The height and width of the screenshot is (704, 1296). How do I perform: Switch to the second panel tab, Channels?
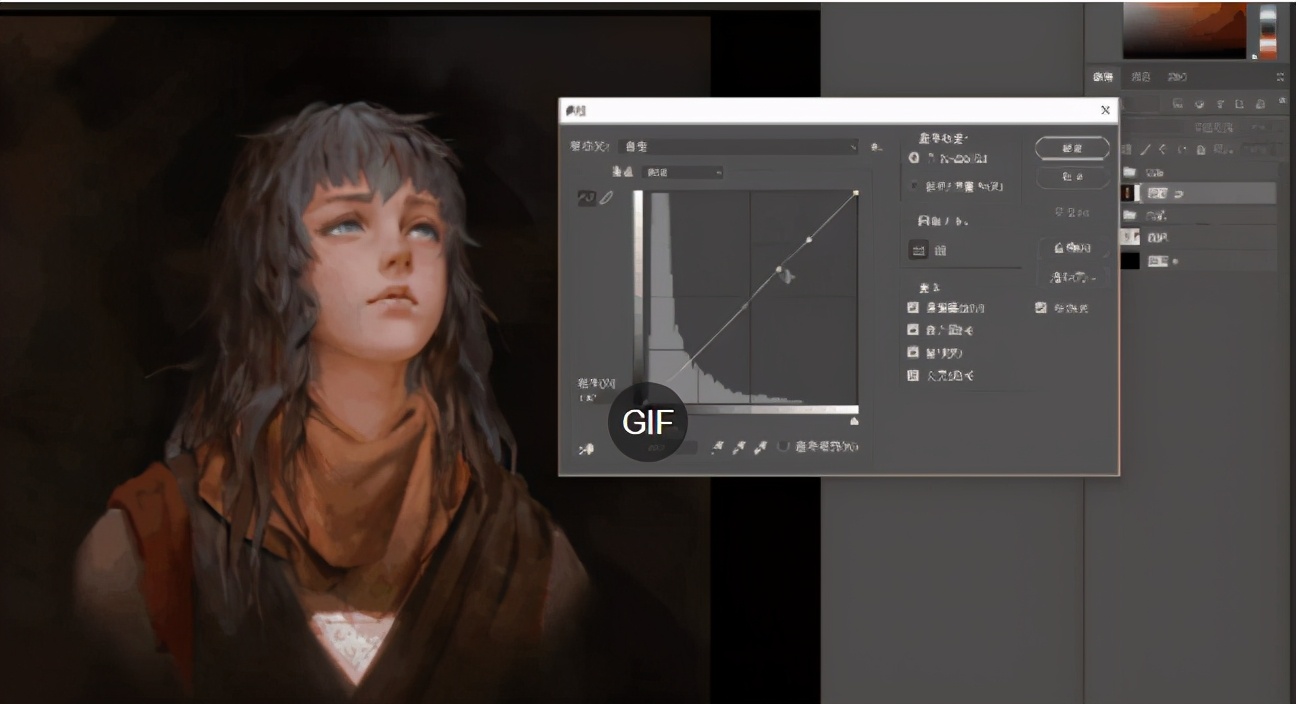coord(1141,77)
